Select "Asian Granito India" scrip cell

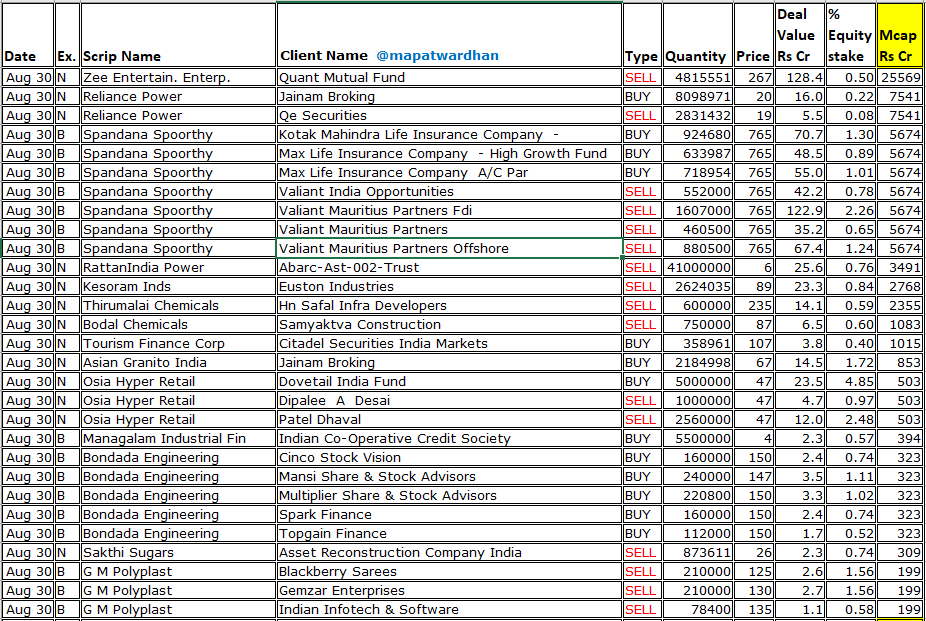[178, 362]
